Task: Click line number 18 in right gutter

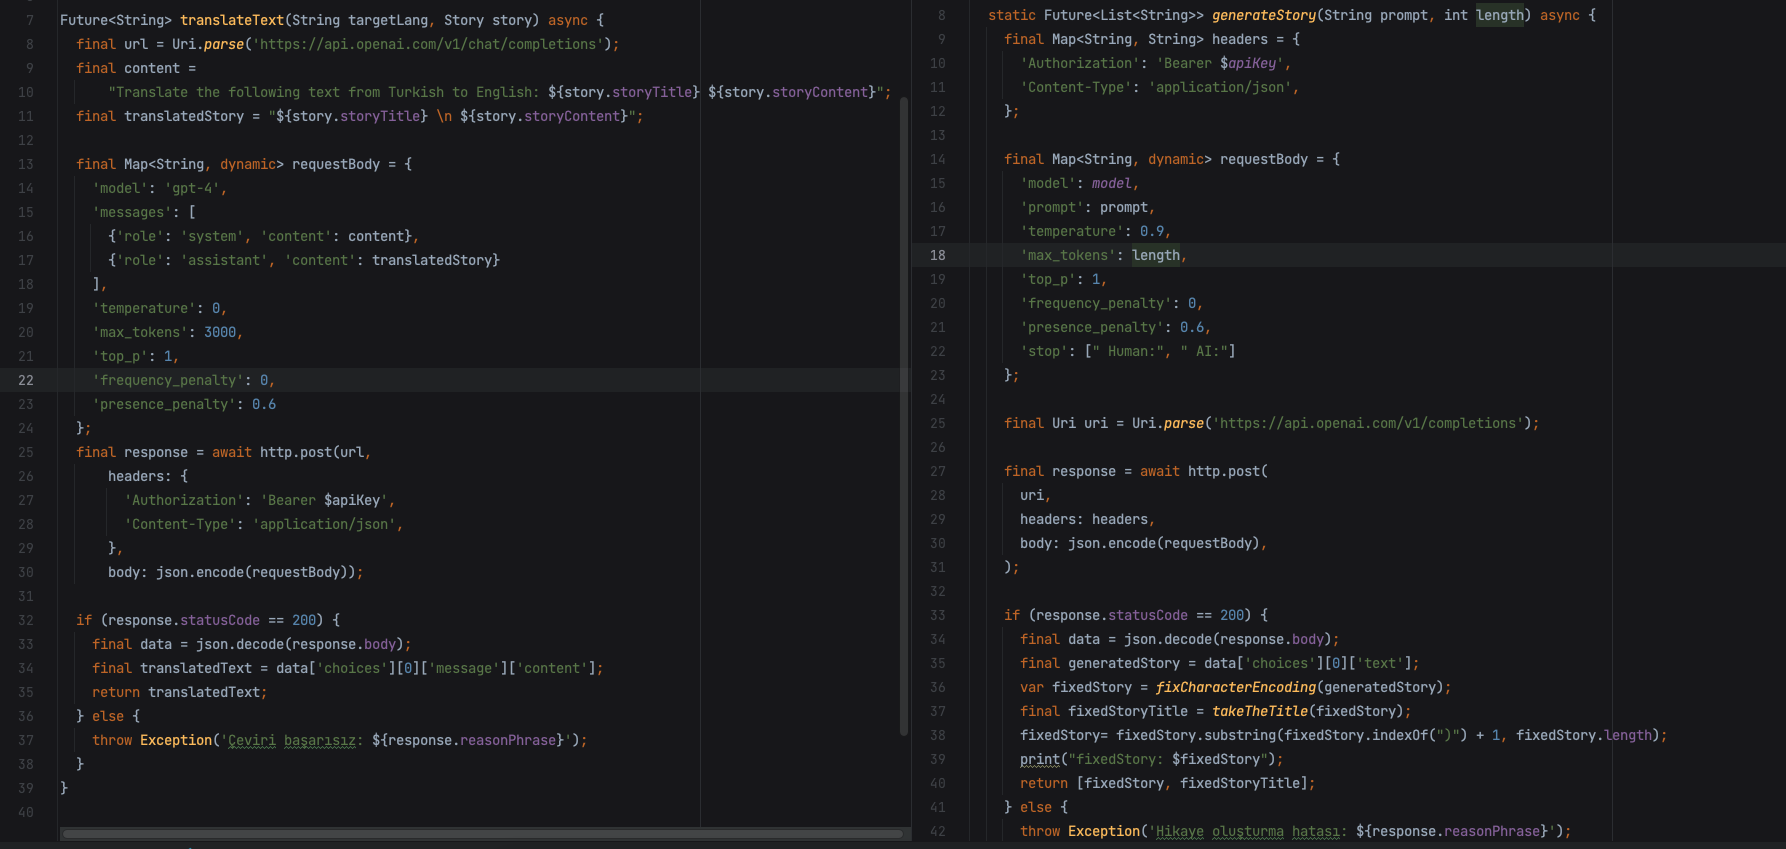Action: [937, 255]
